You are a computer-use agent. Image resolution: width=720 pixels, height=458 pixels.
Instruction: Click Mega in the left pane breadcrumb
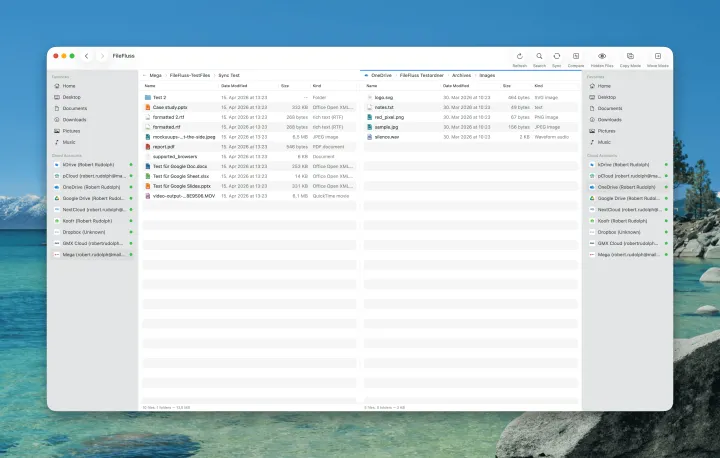pos(155,75)
